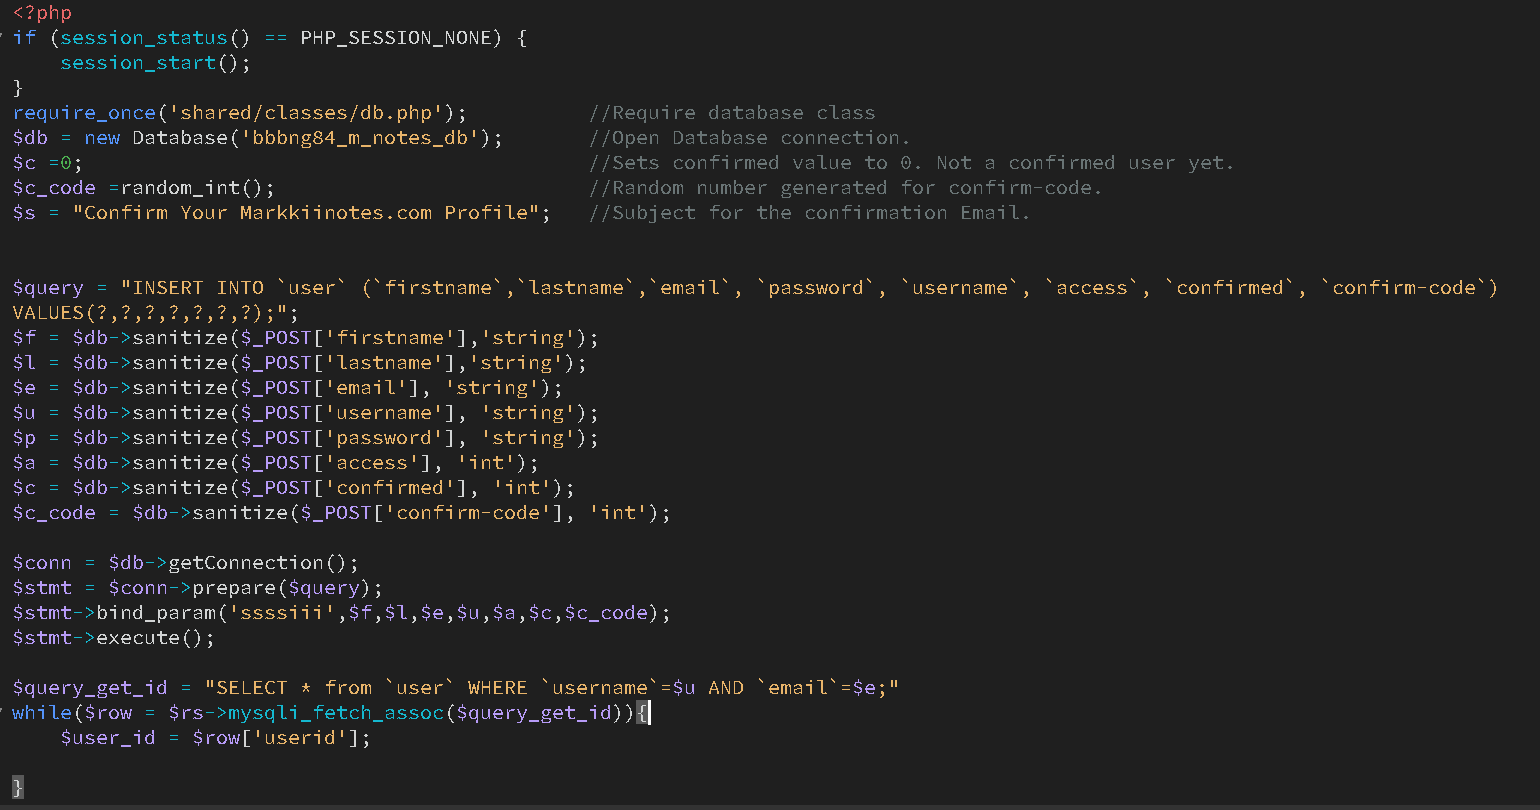Image resolution: width=1540 pixels, height=810 pixels.
Task: Click the //Subject for the confirmation Email comment
Action: 810,213
